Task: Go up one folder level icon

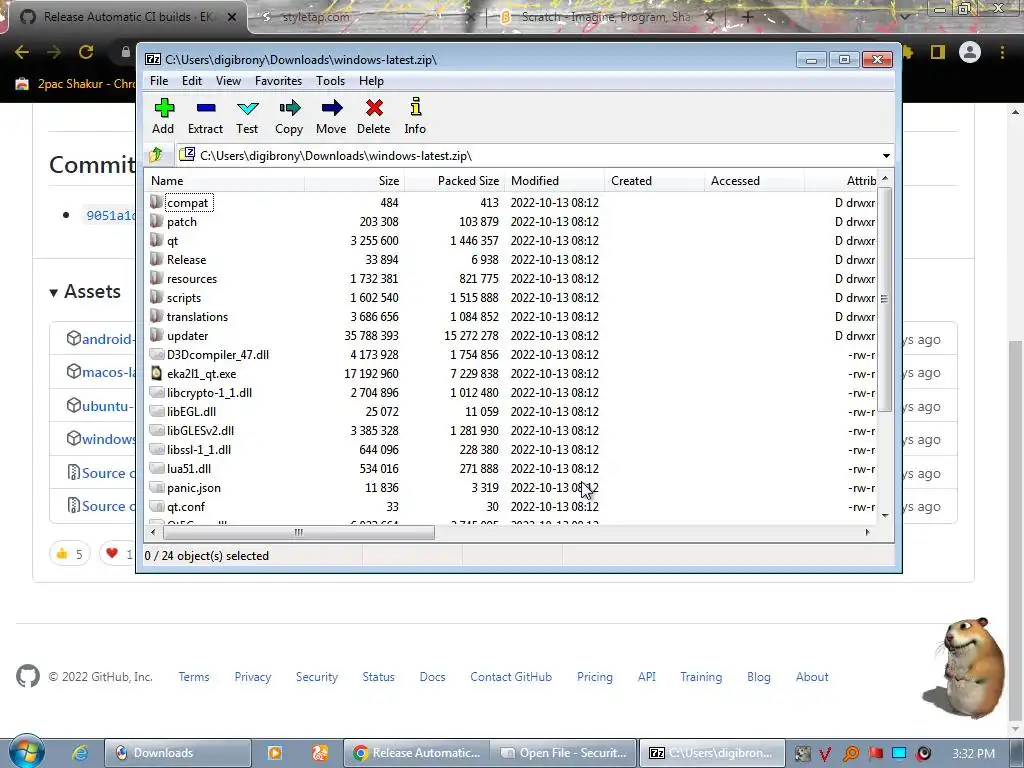Action: point(156,155)
